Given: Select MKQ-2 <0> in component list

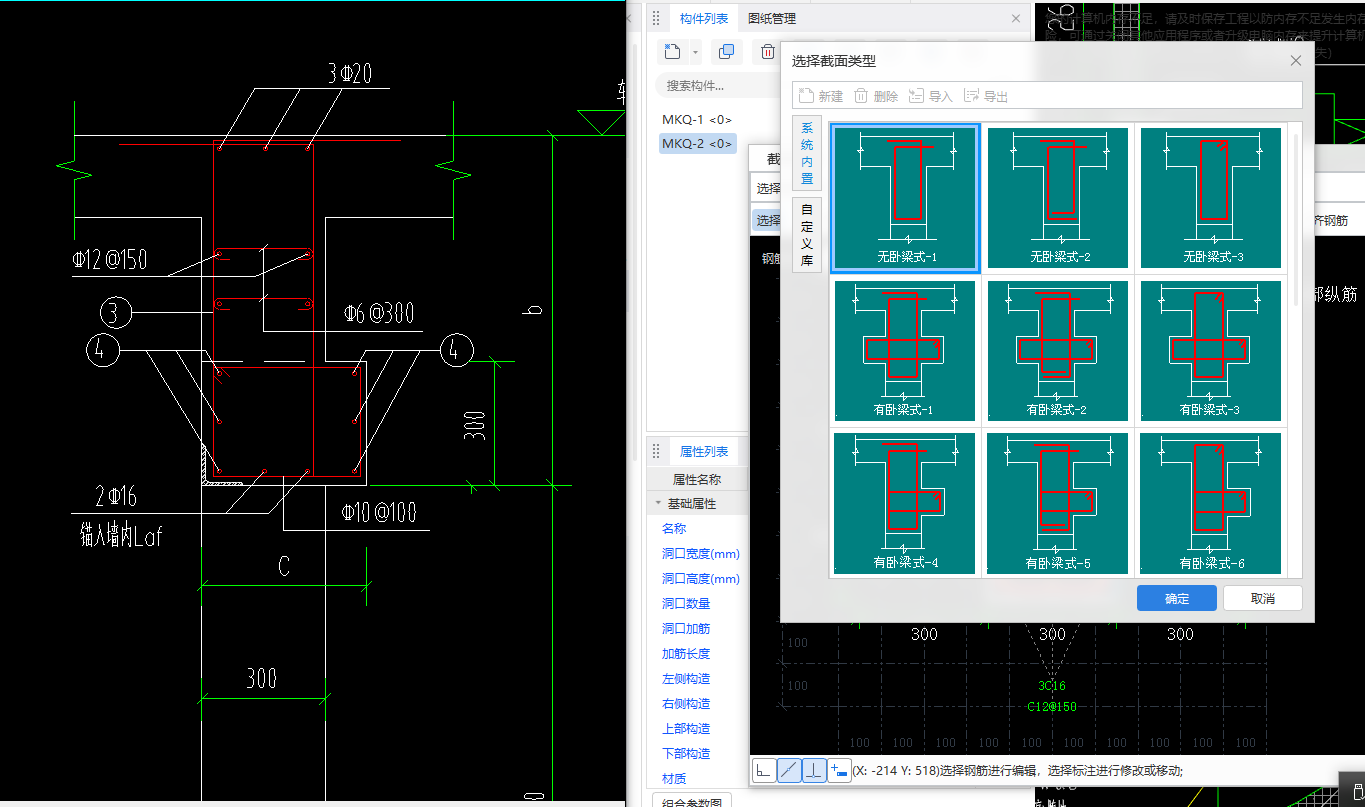Looking at the screenshot, I should tap(697, 144).
